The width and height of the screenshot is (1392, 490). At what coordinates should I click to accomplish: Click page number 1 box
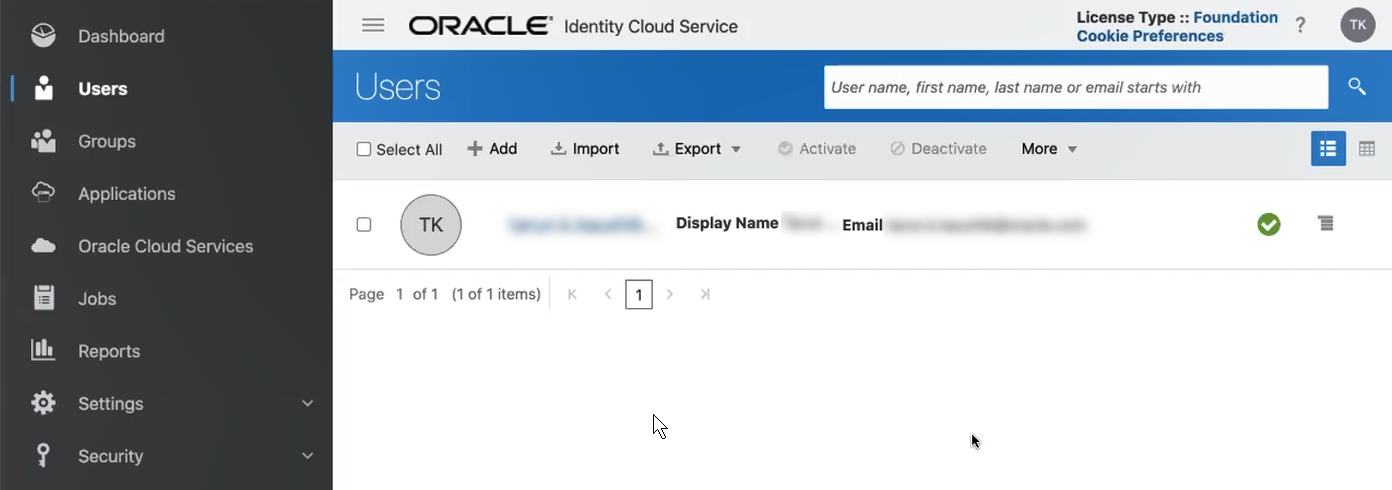[x=639, y=294]
